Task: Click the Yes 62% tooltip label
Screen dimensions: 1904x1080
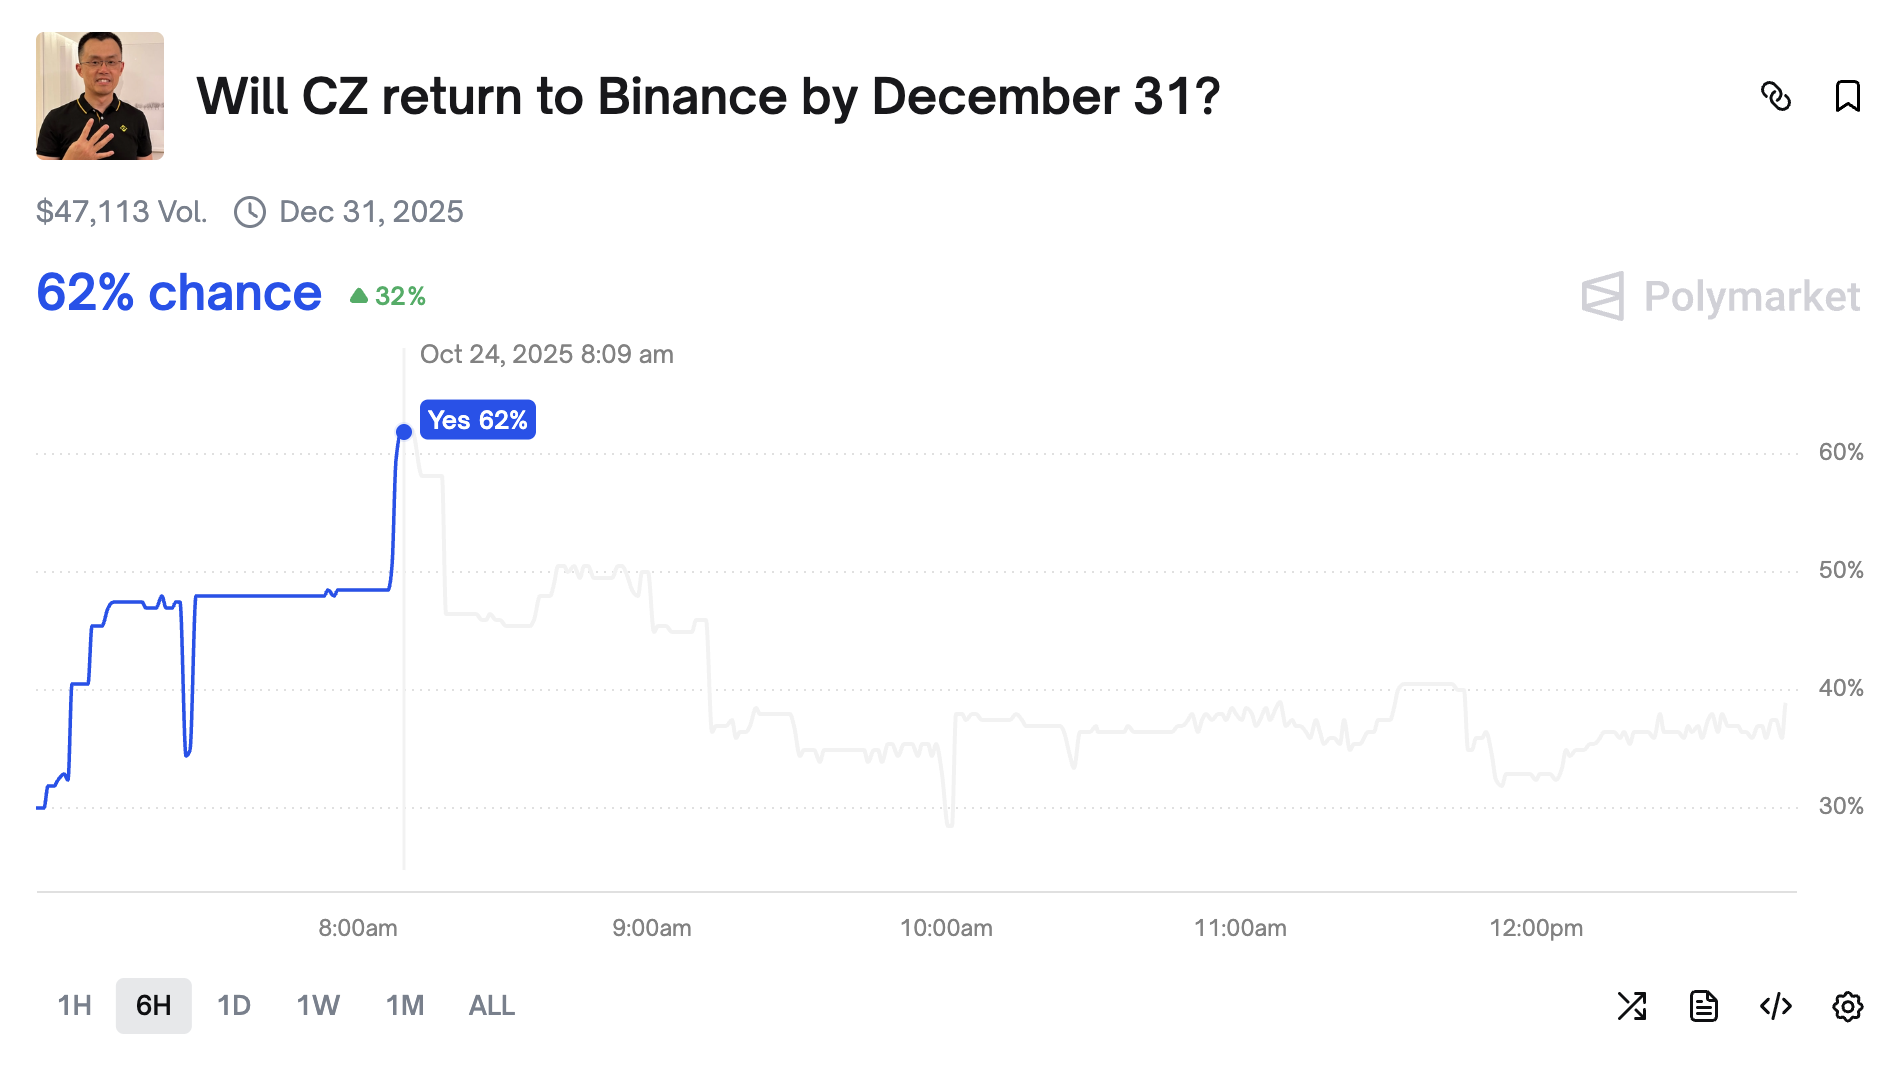Action: click(x=478, y=420)
